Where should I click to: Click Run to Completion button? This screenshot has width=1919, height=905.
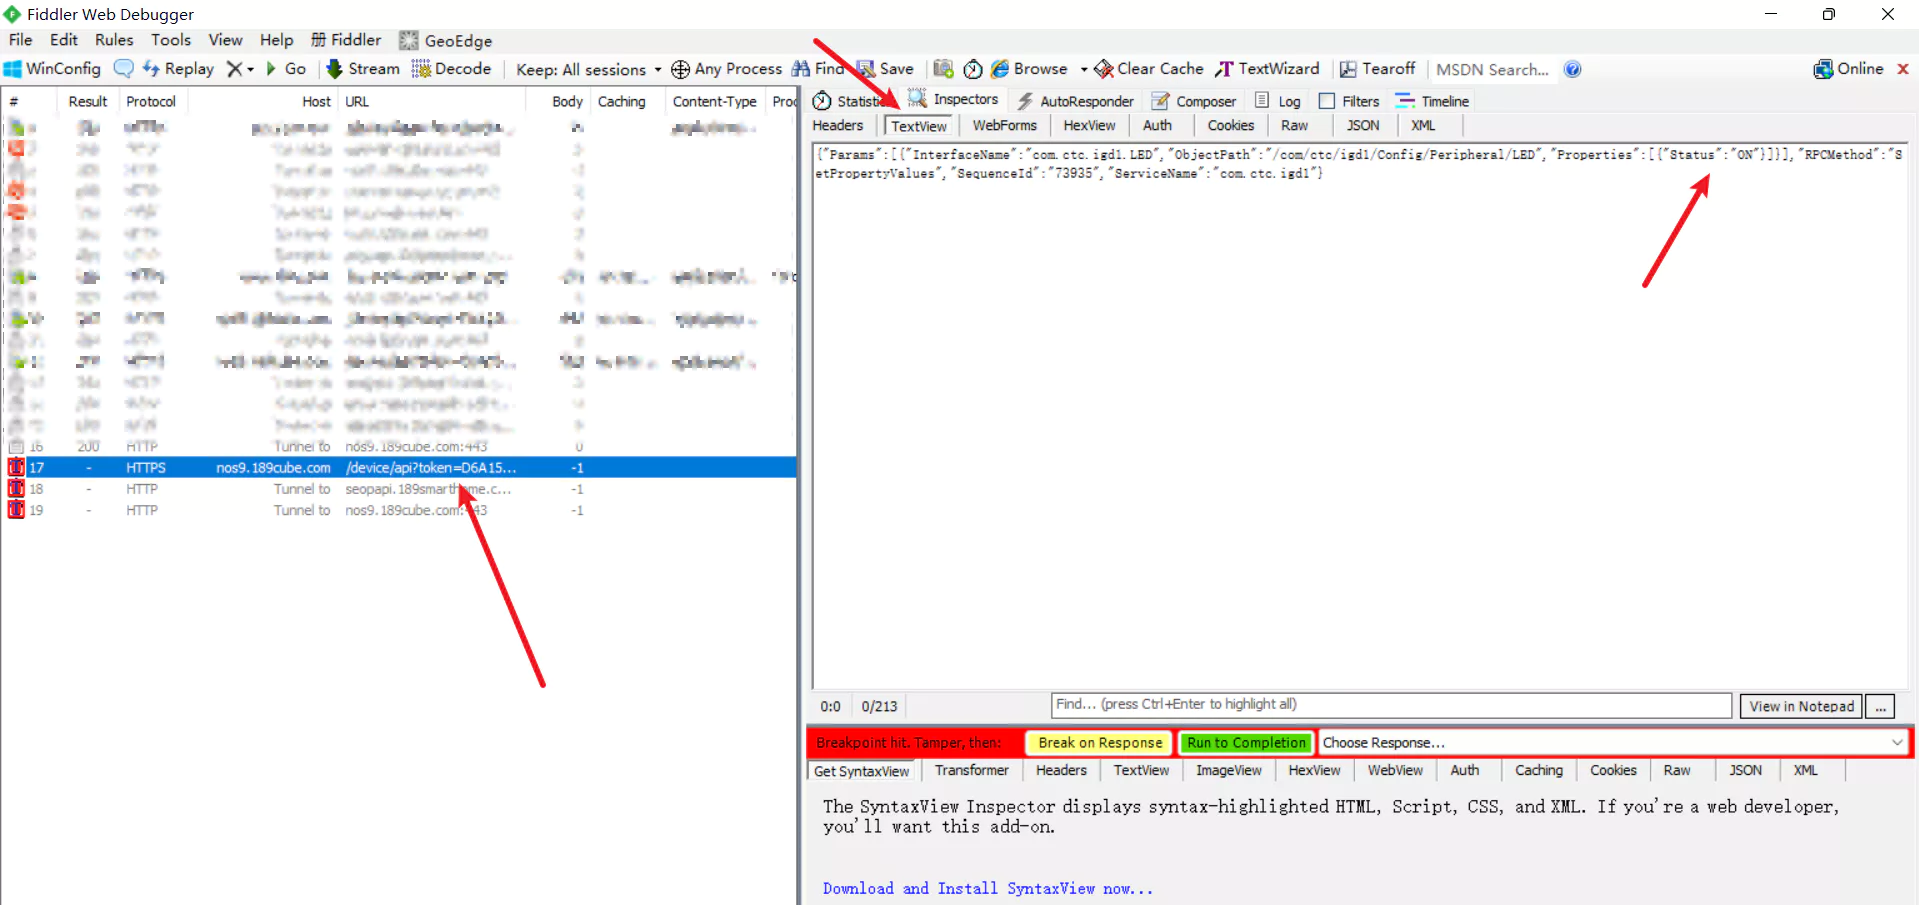[1247, 742]
